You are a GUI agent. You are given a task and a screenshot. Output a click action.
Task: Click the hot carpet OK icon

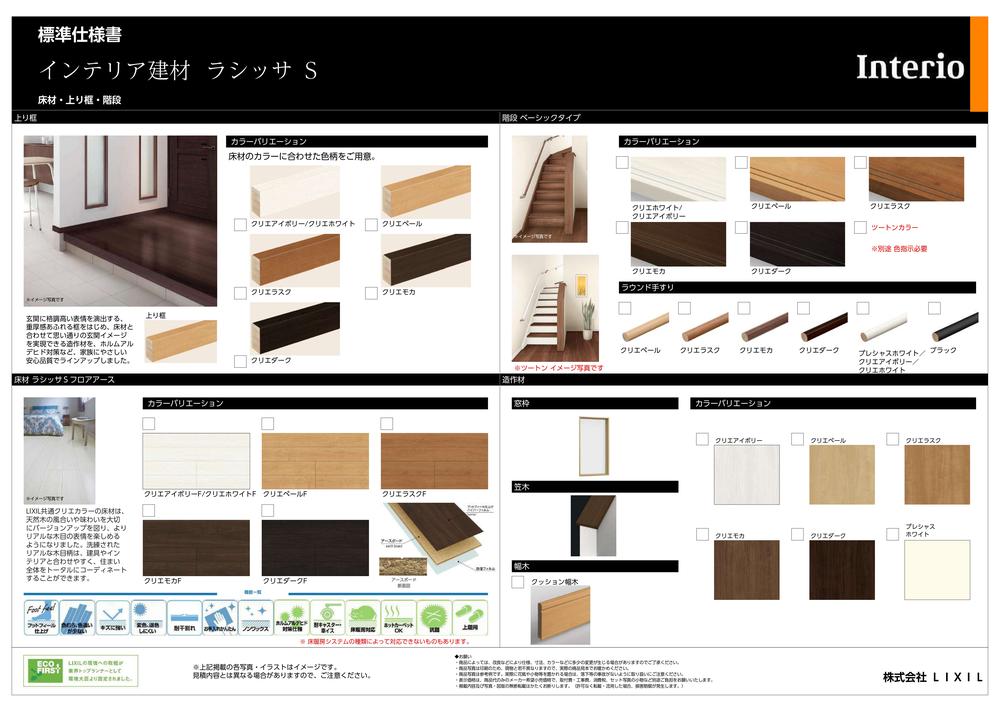pyautogui.click(x=399, y=617)
